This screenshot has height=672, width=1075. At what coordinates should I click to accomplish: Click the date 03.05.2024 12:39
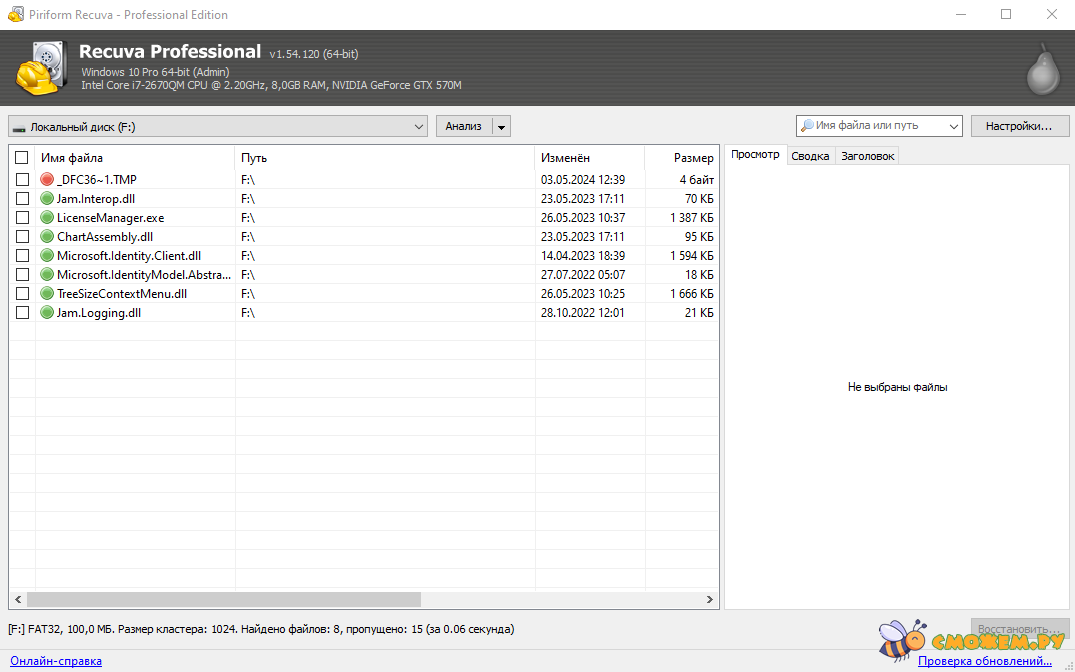point(583,180)
